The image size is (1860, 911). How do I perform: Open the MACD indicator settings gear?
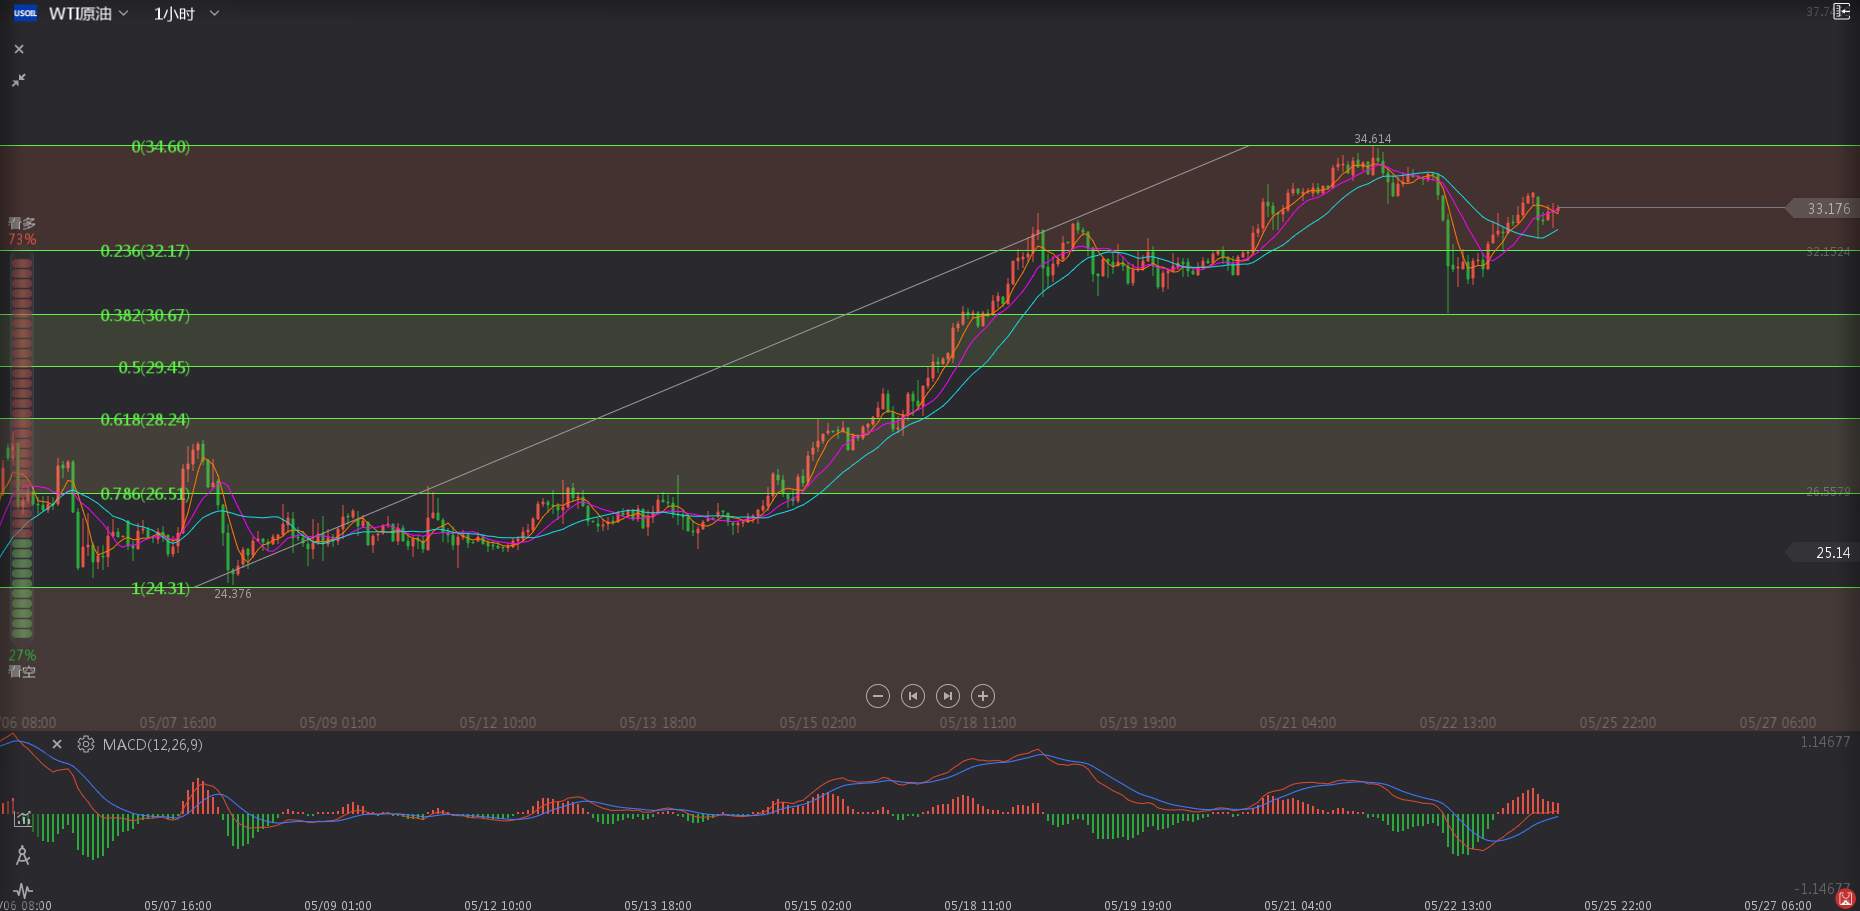pyautogui.click(x=86, y=744)
